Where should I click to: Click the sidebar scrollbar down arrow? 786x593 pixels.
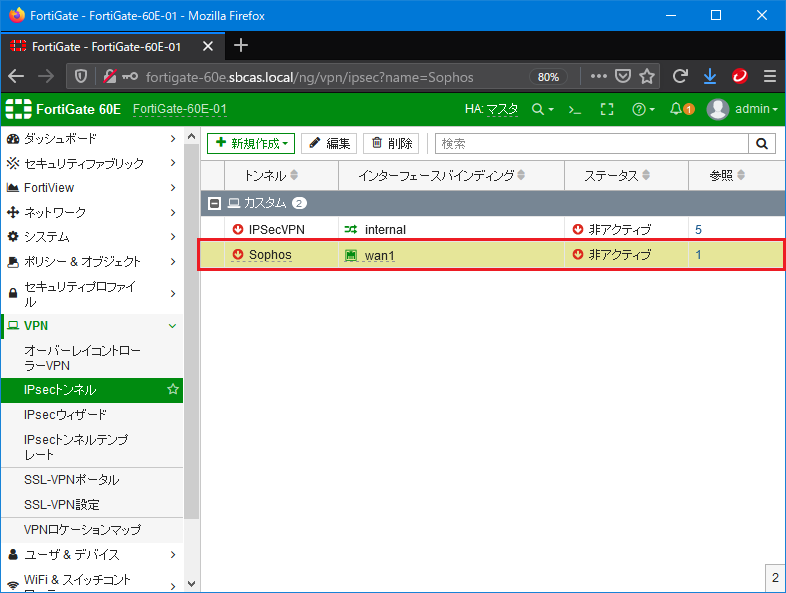191,583
